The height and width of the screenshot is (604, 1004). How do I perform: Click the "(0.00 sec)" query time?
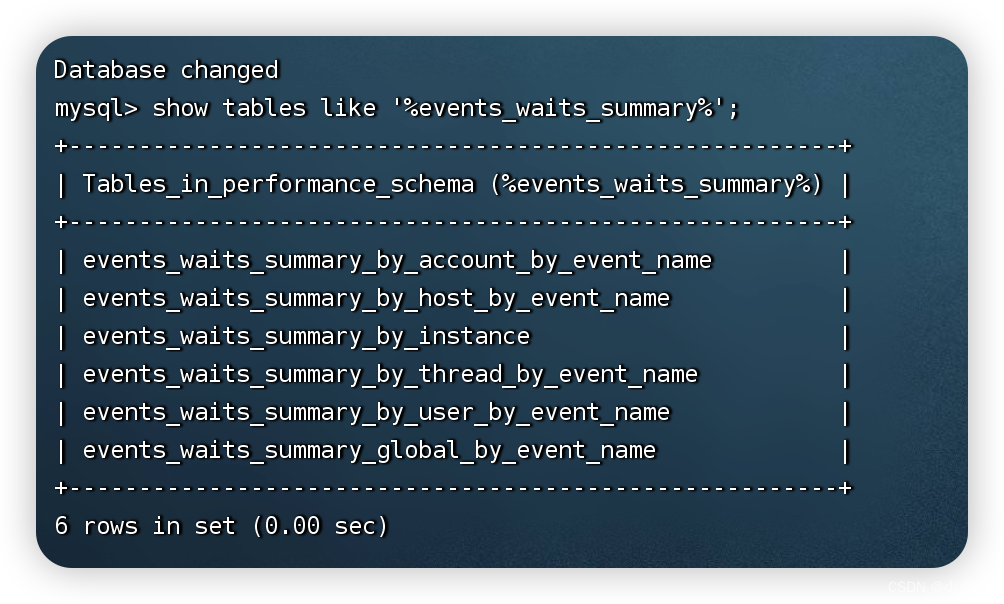point(320,526)
